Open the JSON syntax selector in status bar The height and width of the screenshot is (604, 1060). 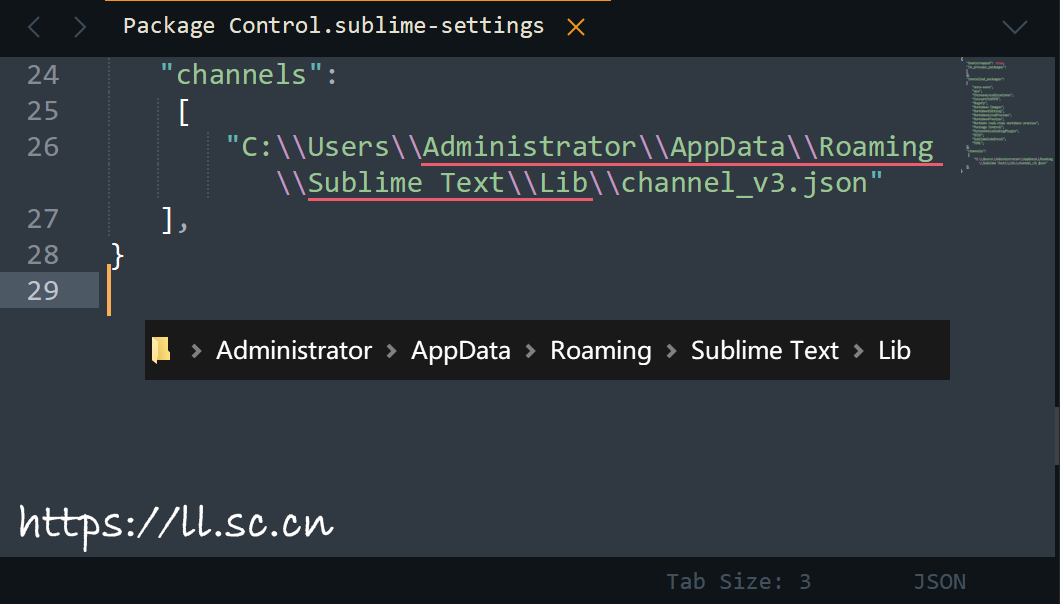point(939,582)
